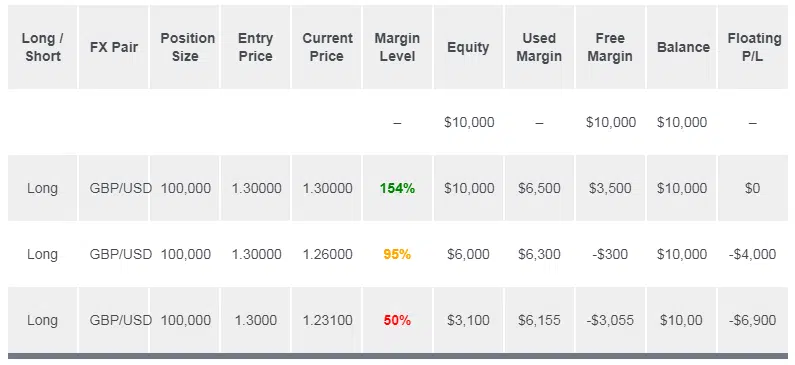Click the -$3,055 free margin cell
This screenshot has height=365, width=795.
[610, 320]
